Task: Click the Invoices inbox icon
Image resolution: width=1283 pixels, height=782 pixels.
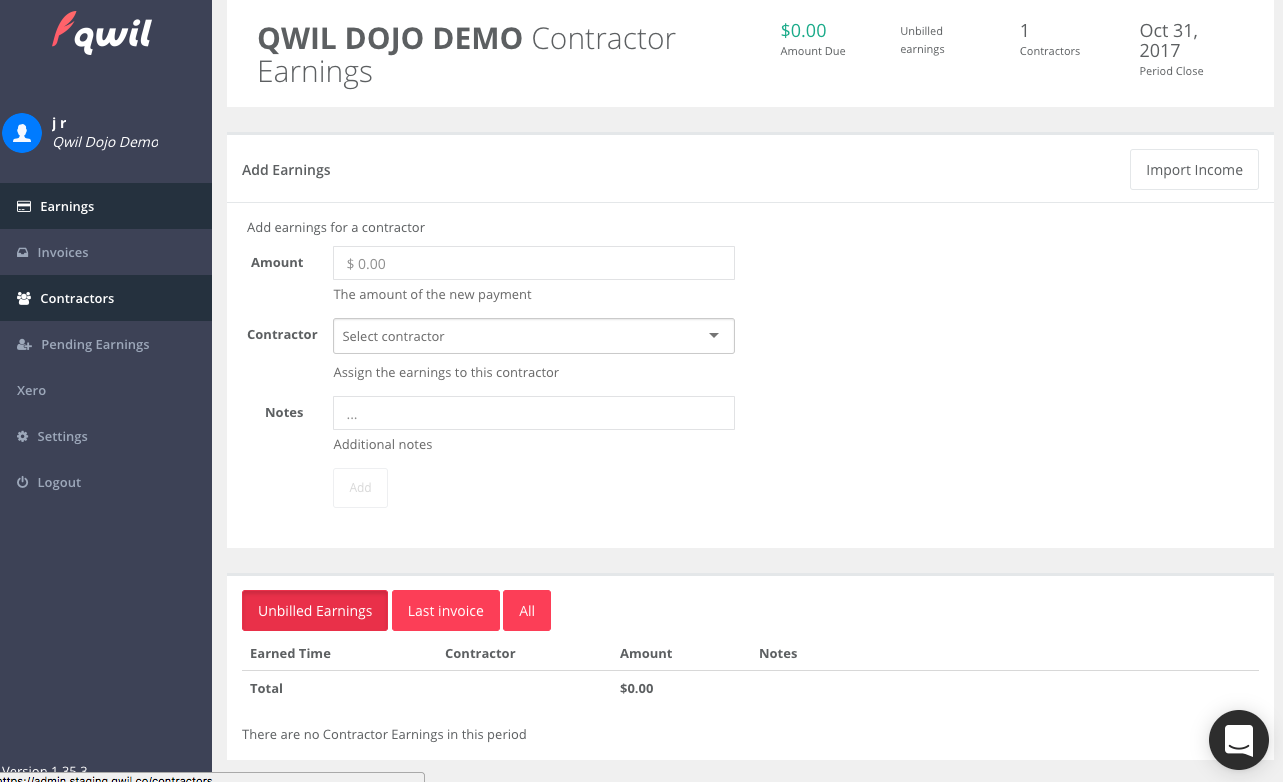Action: (x=23, y=253)
